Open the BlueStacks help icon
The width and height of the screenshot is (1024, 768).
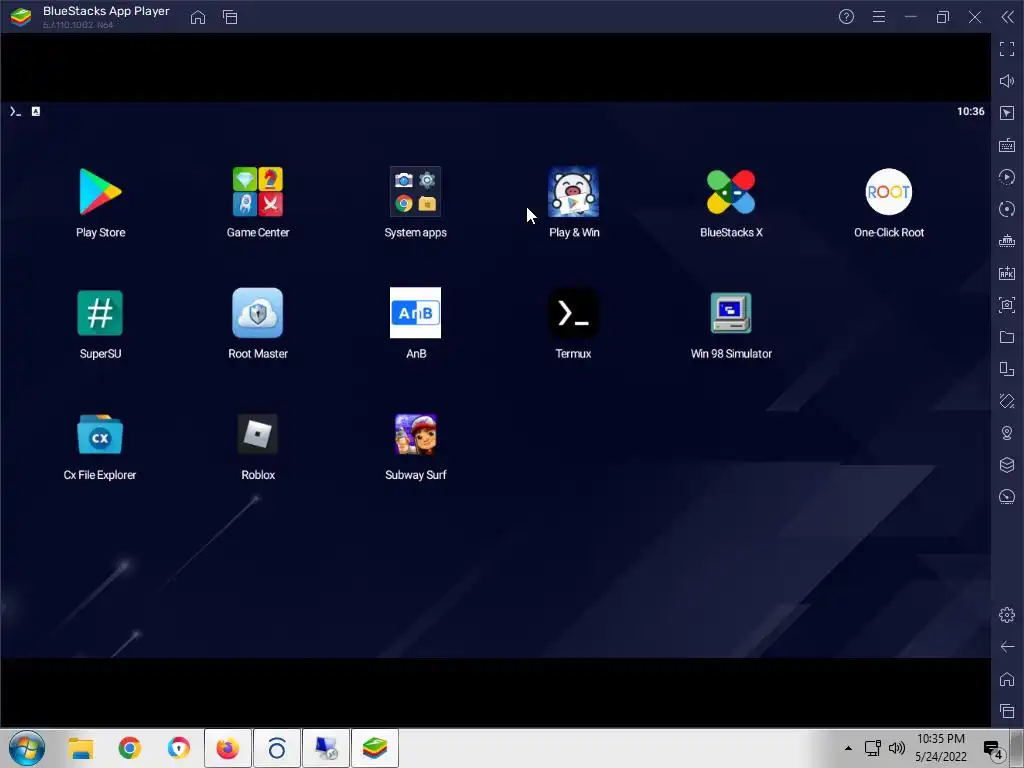(846, 17)
